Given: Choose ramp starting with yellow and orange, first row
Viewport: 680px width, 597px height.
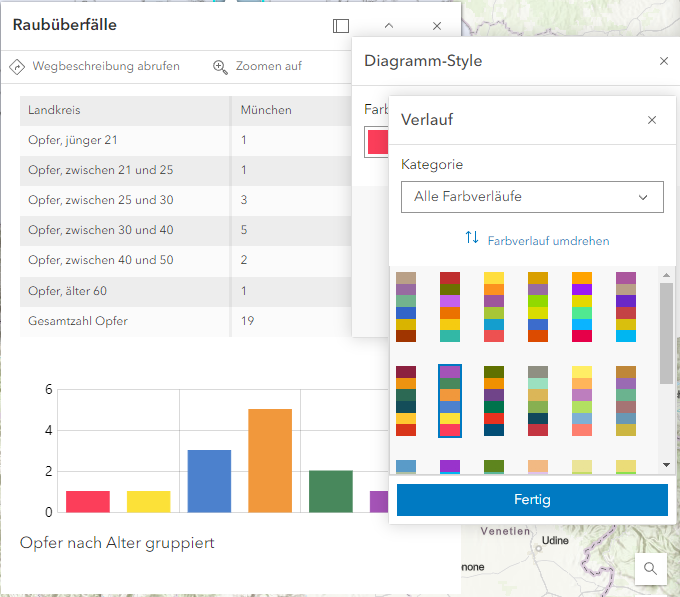Looking at the screenshot, I should [494, 307].
